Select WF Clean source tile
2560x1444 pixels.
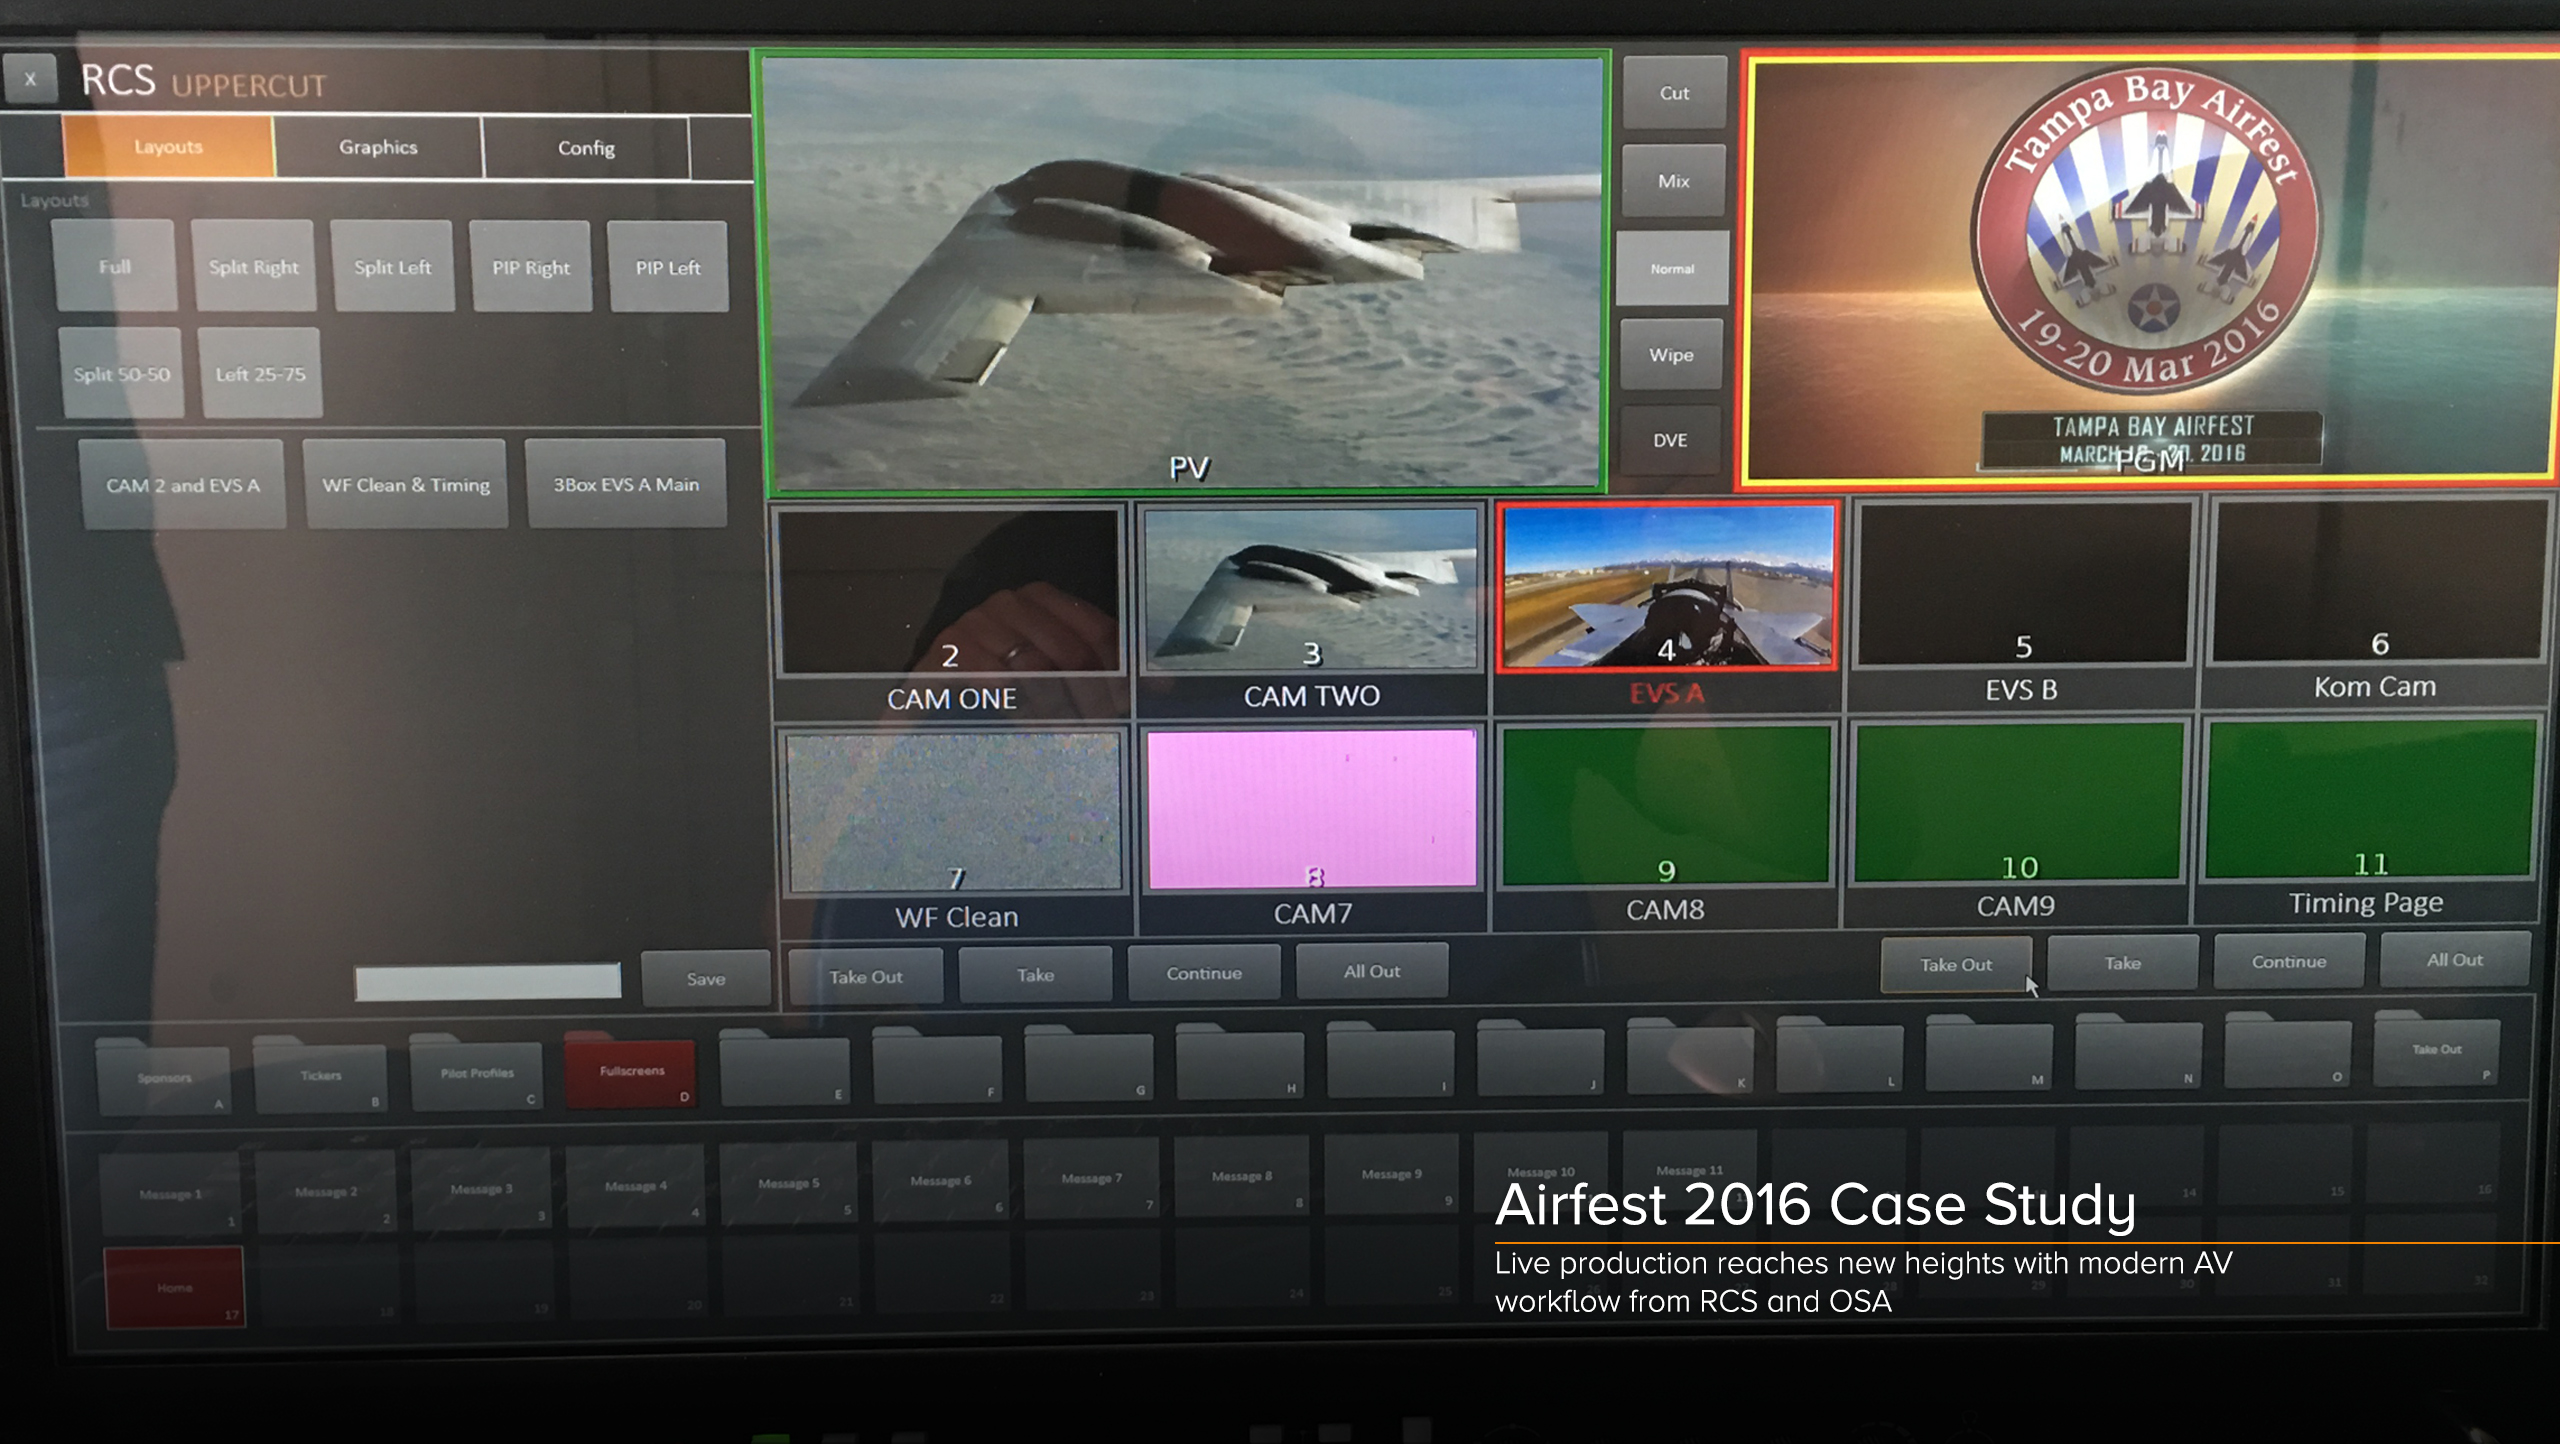(955, 831)
